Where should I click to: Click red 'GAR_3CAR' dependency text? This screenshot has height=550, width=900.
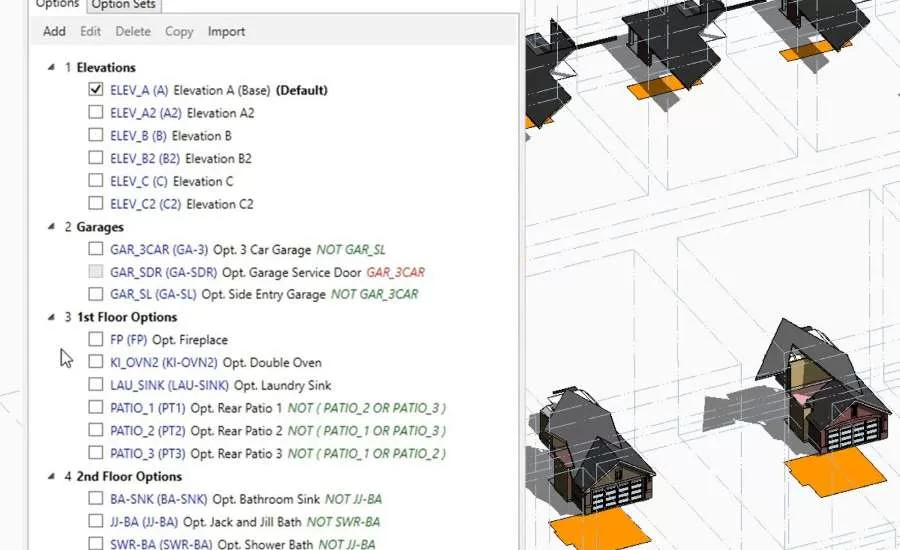396,272
